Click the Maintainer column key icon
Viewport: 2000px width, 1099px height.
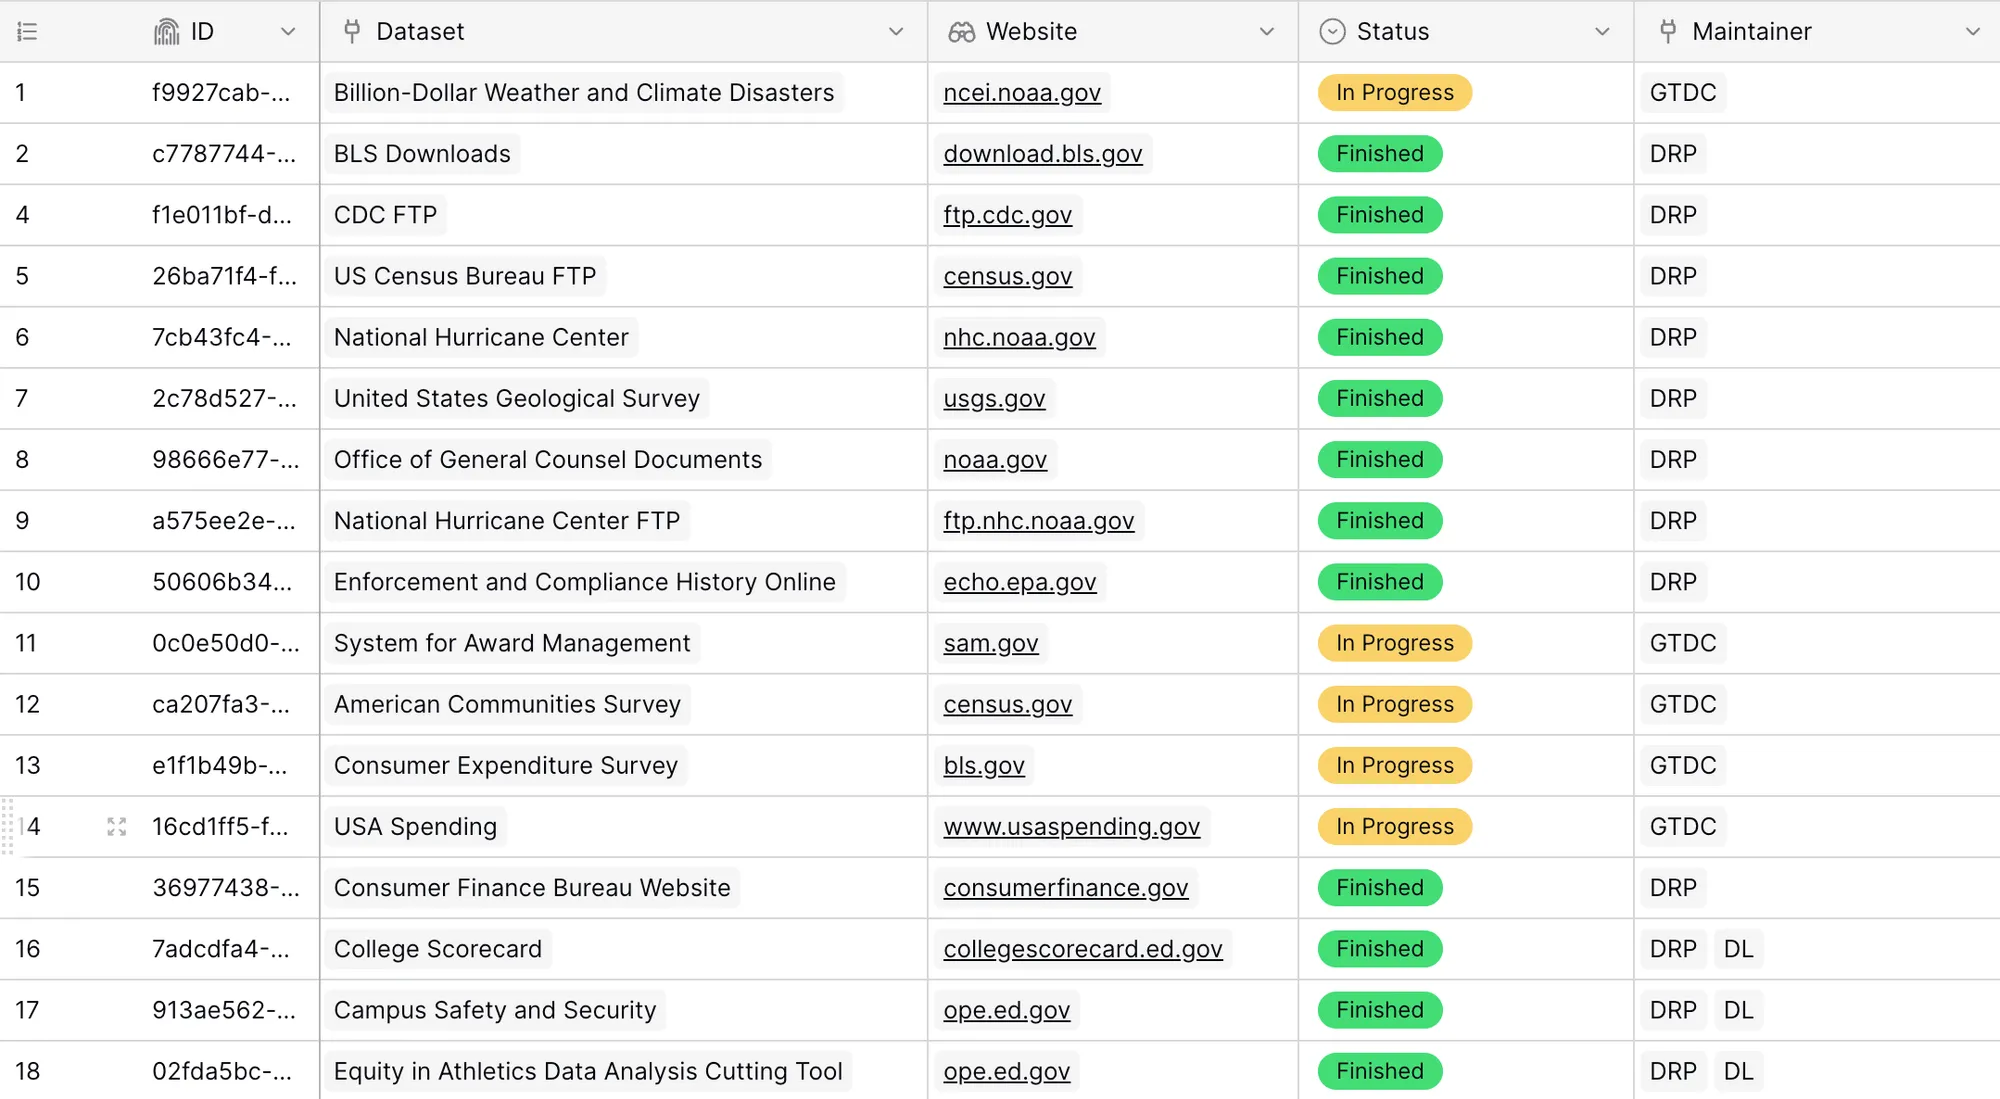[x=1668, y=31]
